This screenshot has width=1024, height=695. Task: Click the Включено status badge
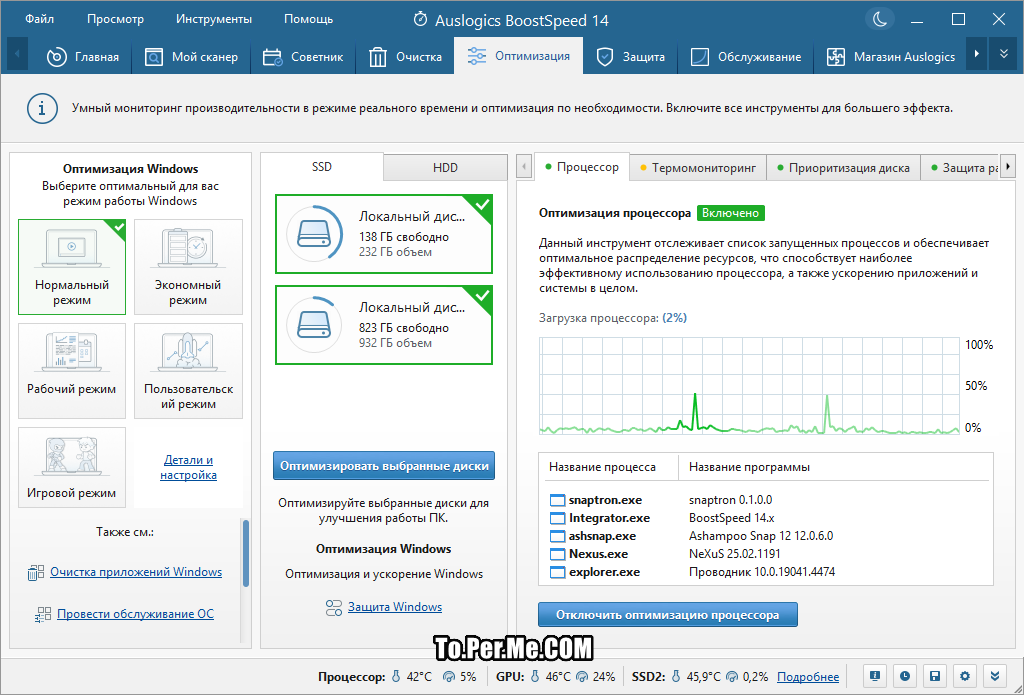point(730,213)
